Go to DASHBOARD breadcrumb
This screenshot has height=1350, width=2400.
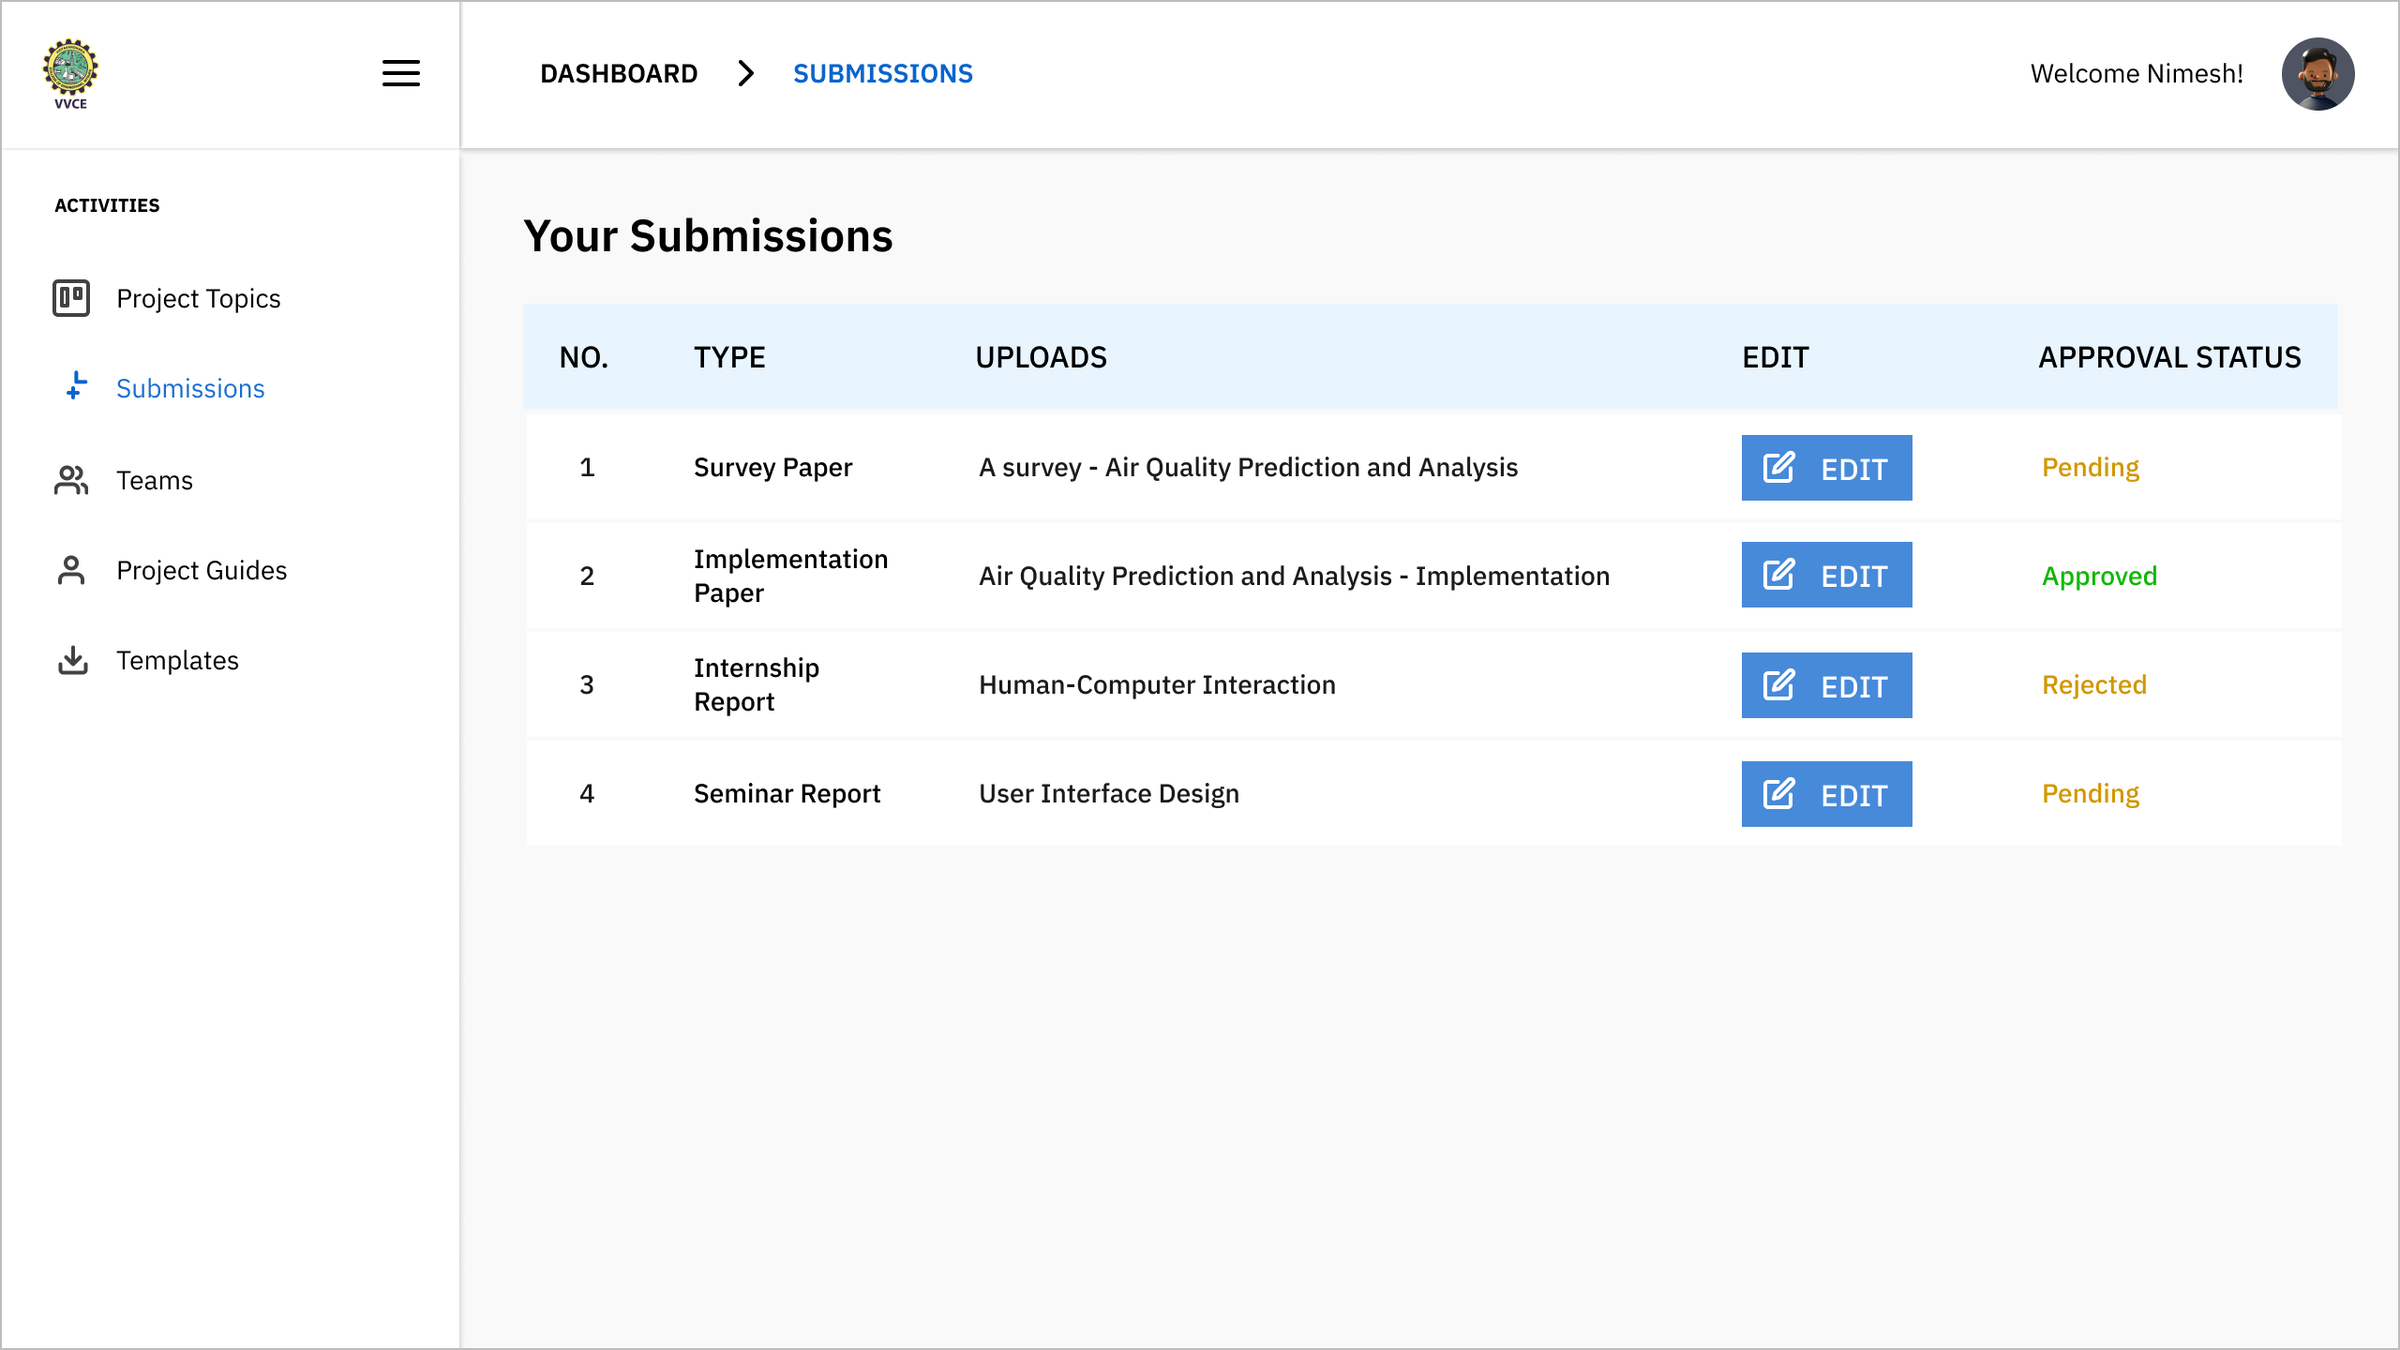[x=618, y=73]
